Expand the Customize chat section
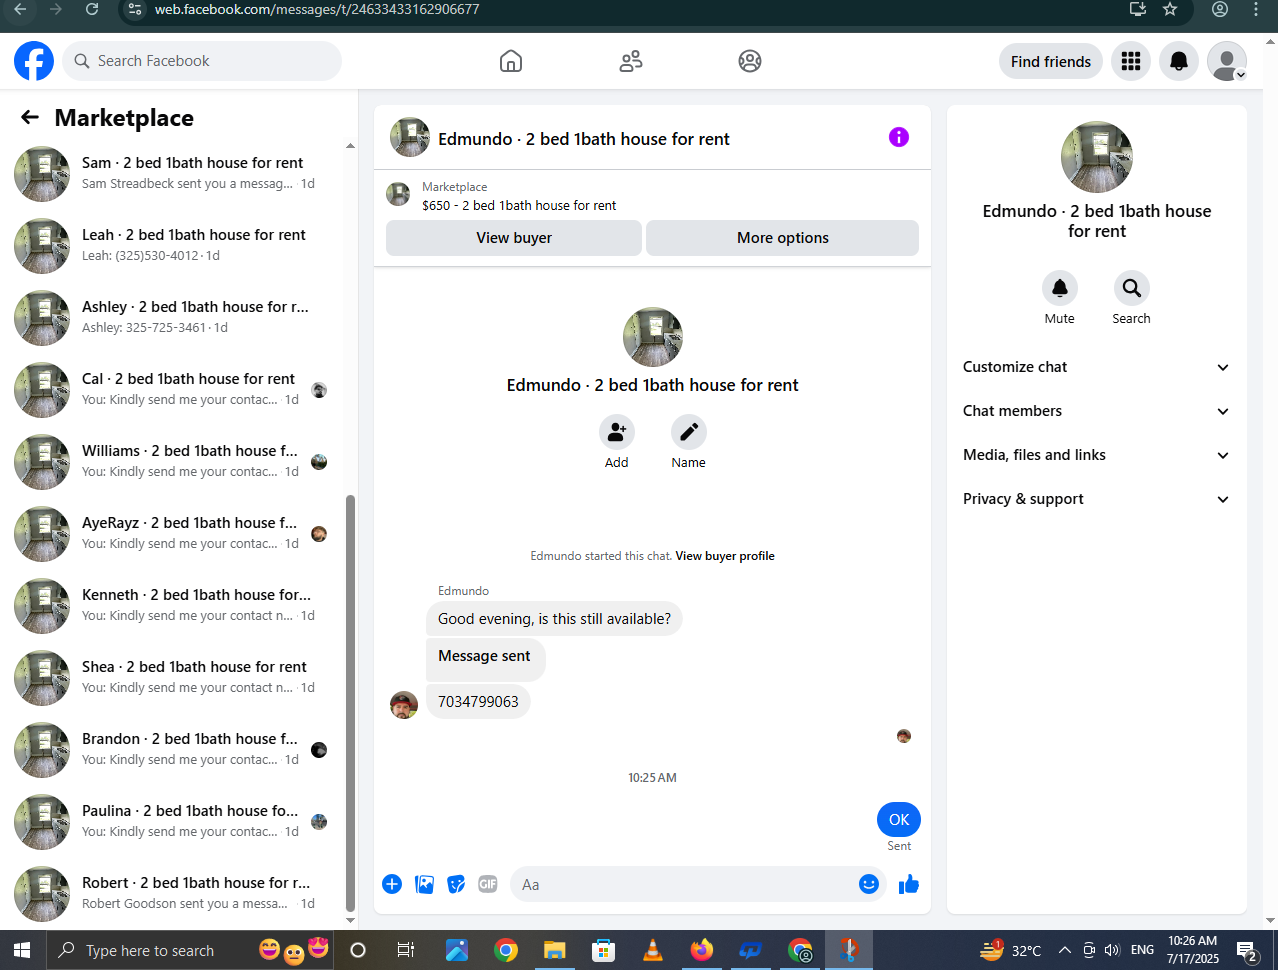1278x970 pixels. point(1097,367)
